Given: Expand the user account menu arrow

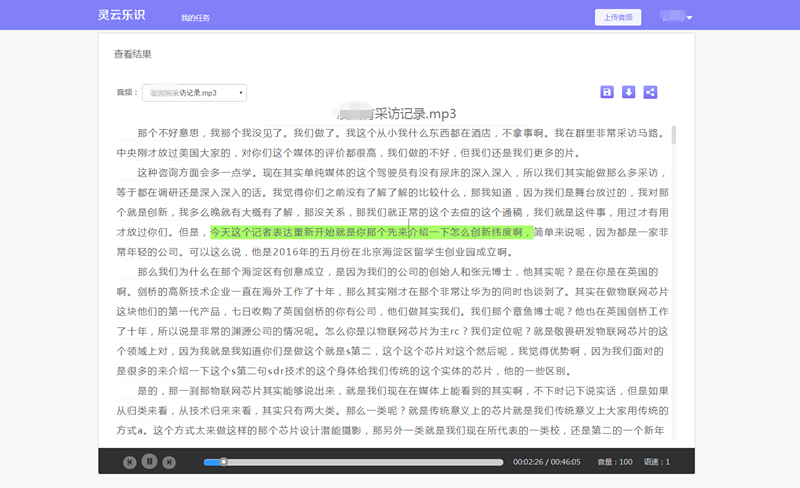Looking at the screenshot, I should (689, 18).
